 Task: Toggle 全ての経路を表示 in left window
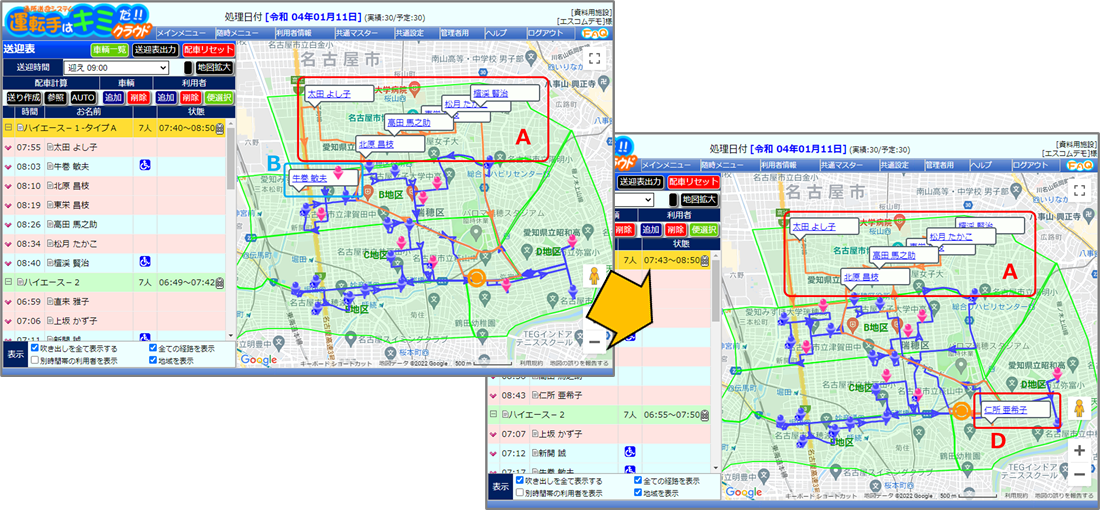[153, 348]
